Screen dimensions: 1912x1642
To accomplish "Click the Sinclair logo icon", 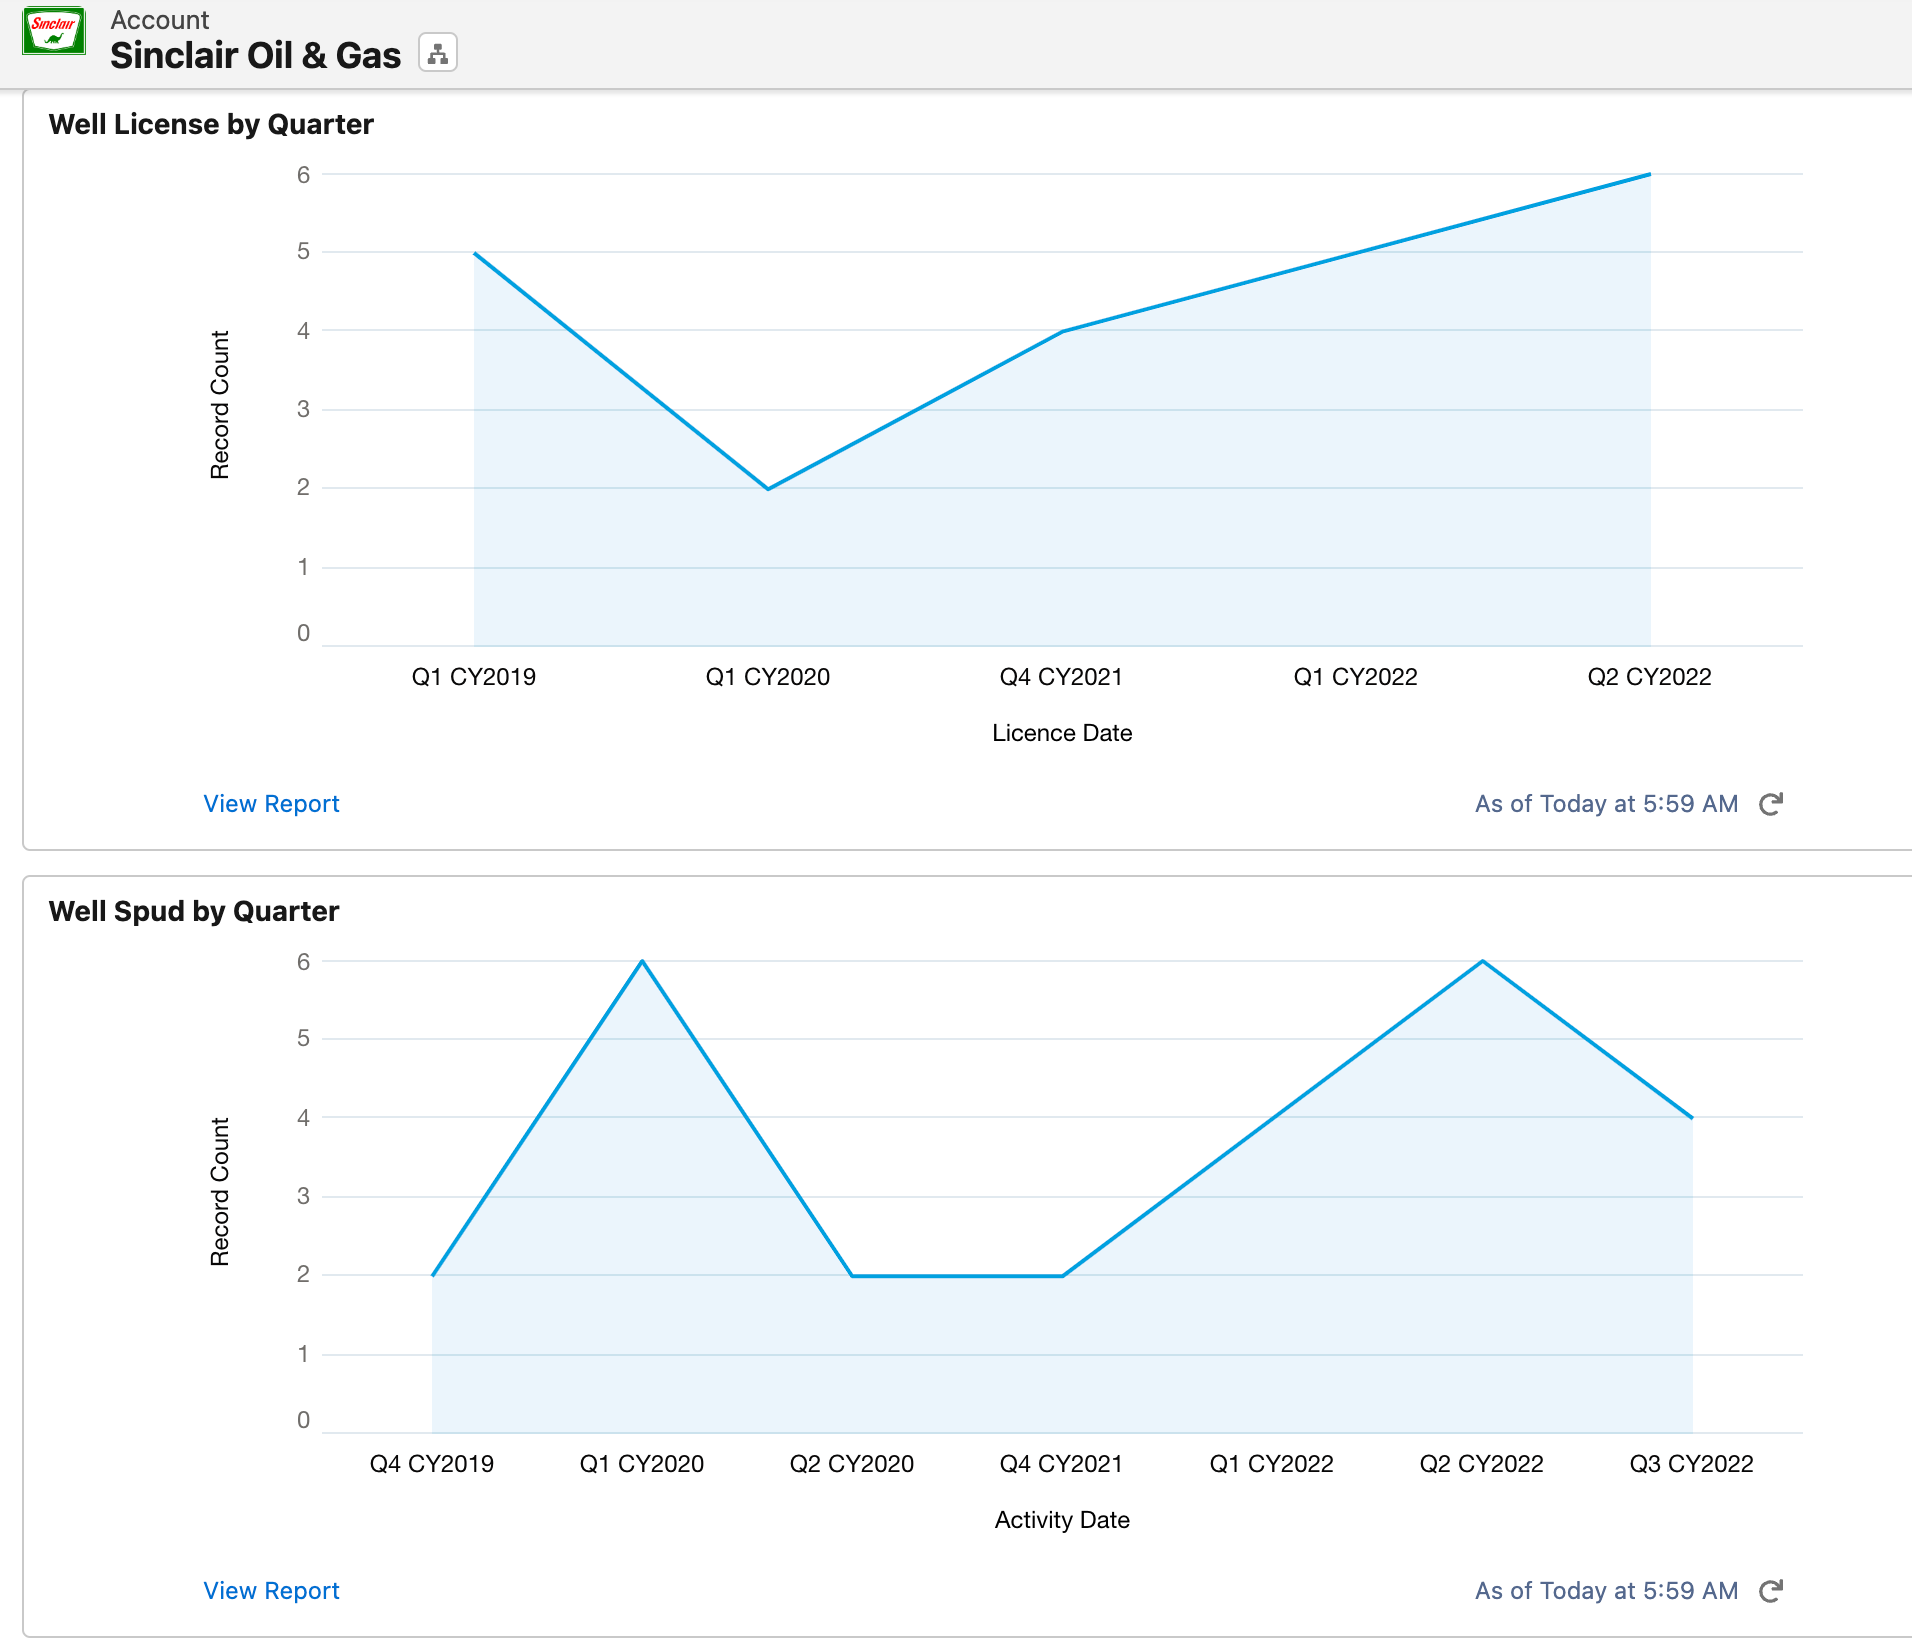I will pyautogui.click(x=54, y=31).
